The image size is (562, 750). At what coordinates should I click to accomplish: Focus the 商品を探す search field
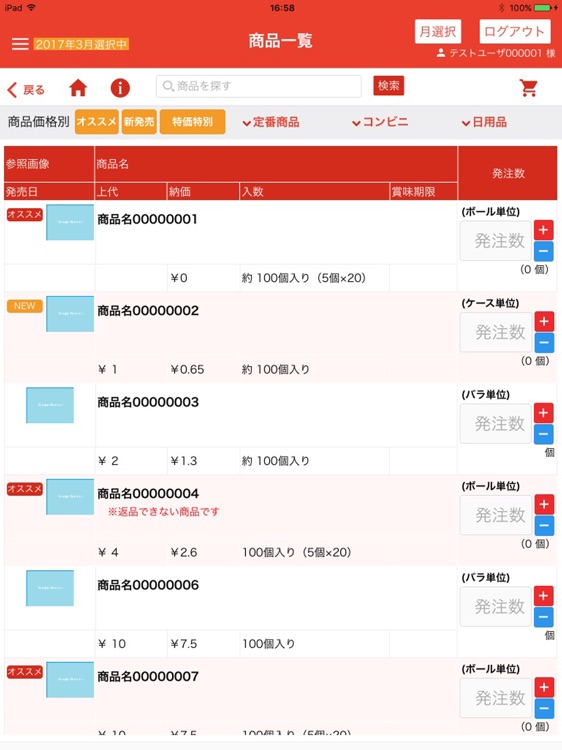pyautogui.click(x=259, y=86)
